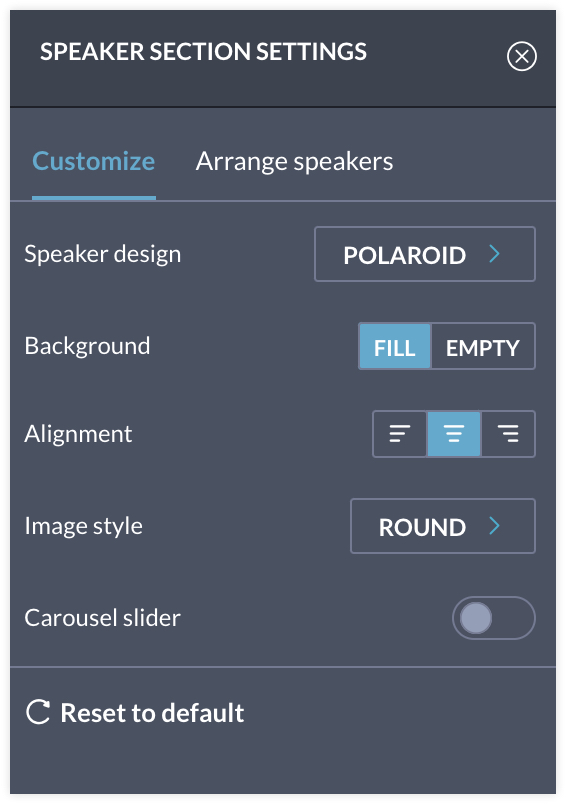The image size is (566, 804).
Task: Switch to the Arrange speakers tab
Action: coord(294,162)
